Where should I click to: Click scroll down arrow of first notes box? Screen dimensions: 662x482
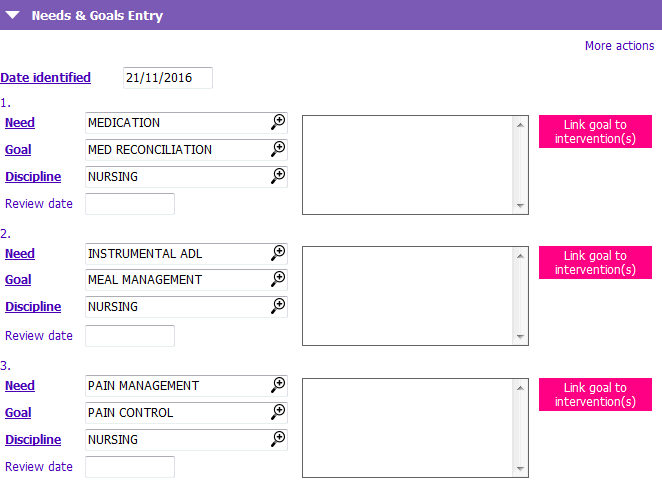point(520,205)
